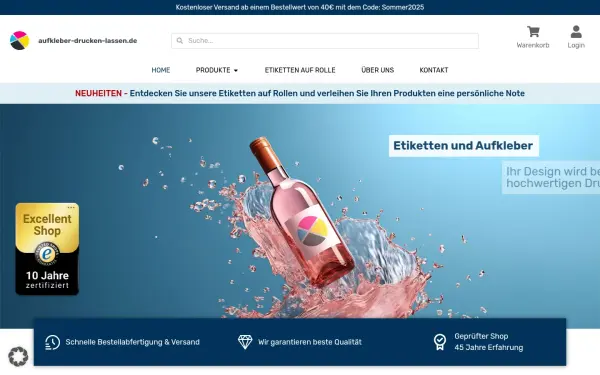Screen dimensions: 600x375
Task: Open the Trusted Shops Excellent Shop badge
Action: click(x=47, y=249)
